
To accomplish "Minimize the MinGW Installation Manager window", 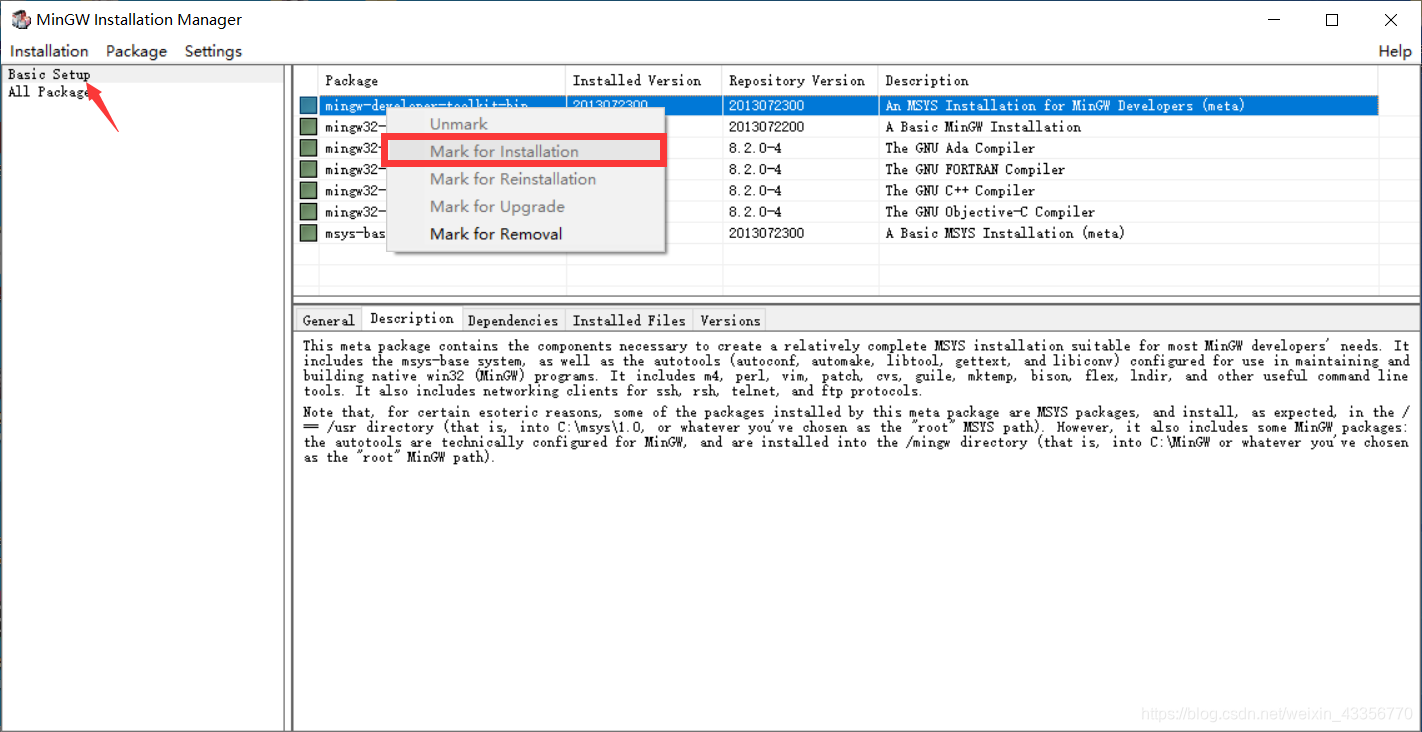I will (x=1273, y=20).
